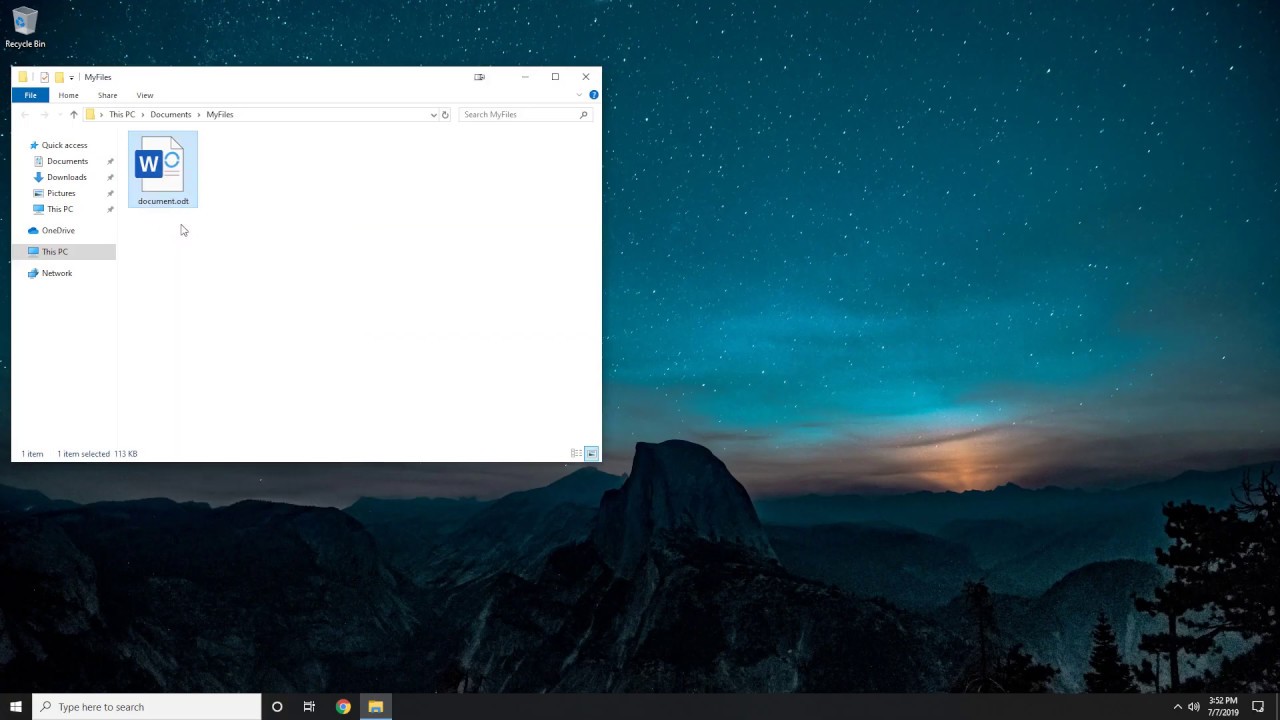Open Pictures under Quick access
Viewport: 1280px width, 720px height.
(61, 193)
